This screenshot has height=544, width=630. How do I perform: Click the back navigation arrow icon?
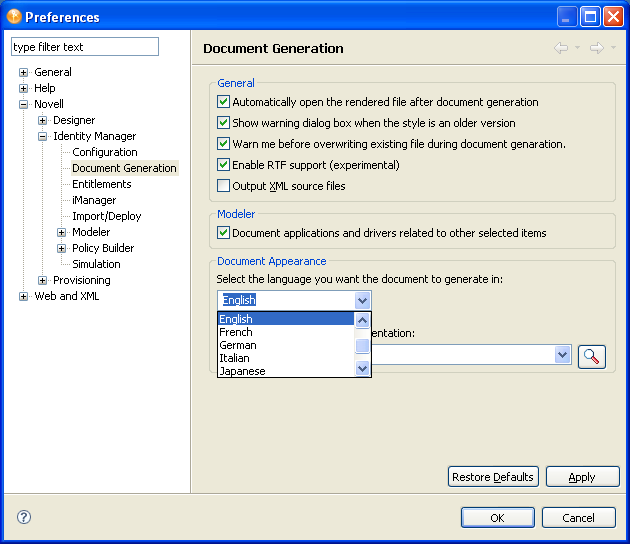[x=561, y=48]
